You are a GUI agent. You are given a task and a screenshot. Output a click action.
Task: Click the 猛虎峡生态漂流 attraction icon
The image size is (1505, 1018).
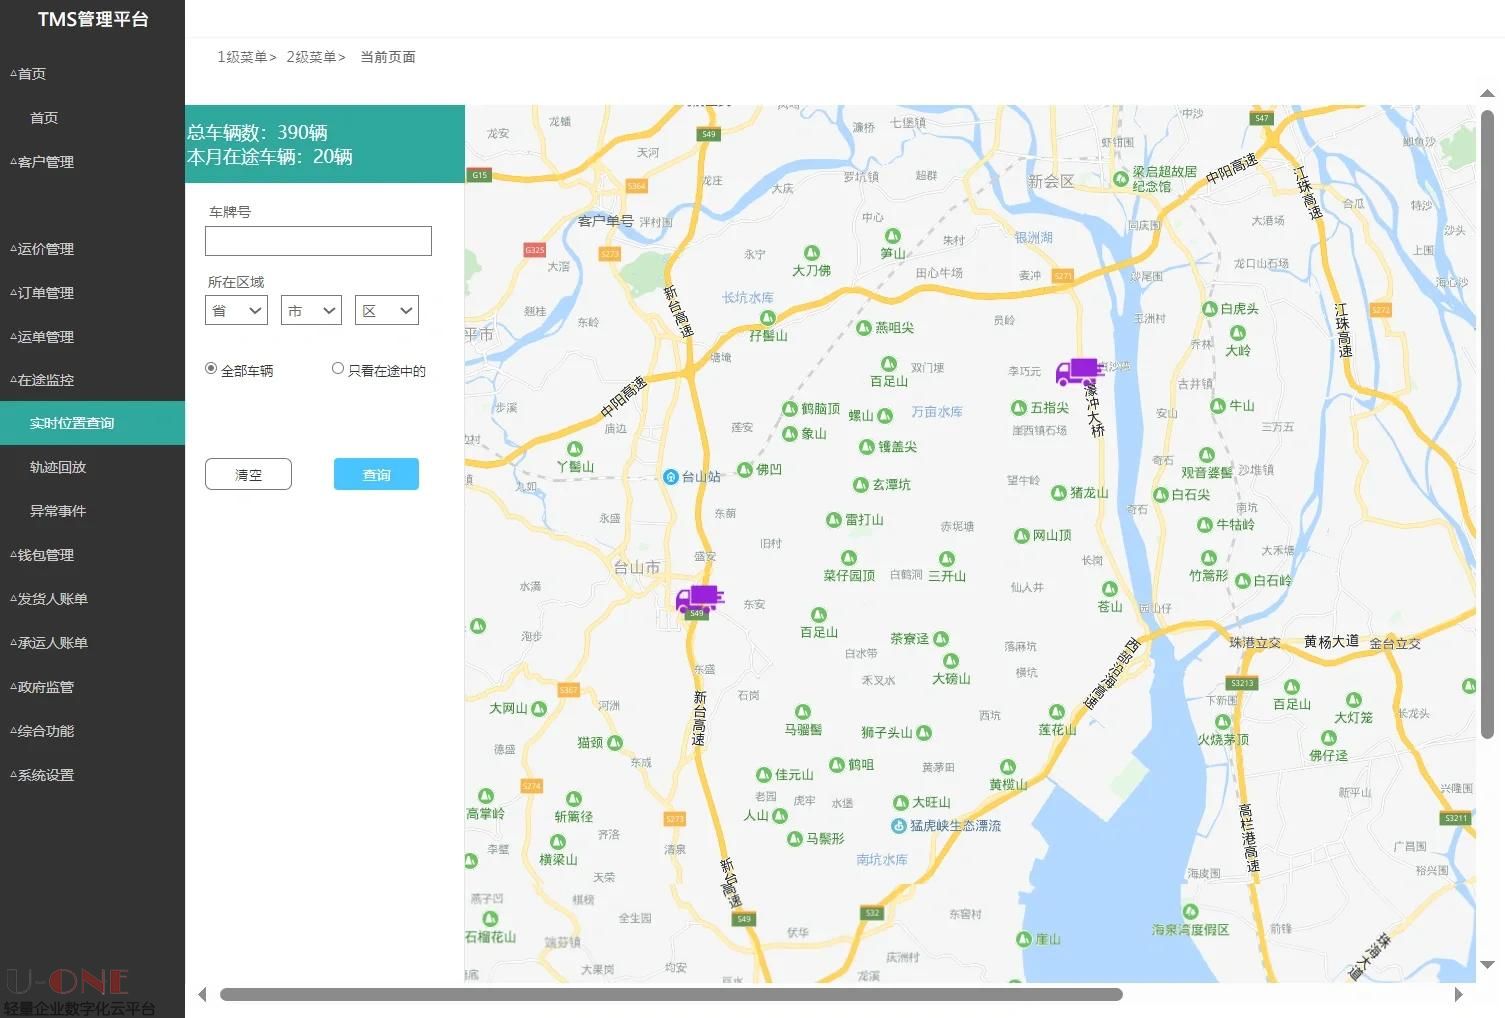click(898, 826)
